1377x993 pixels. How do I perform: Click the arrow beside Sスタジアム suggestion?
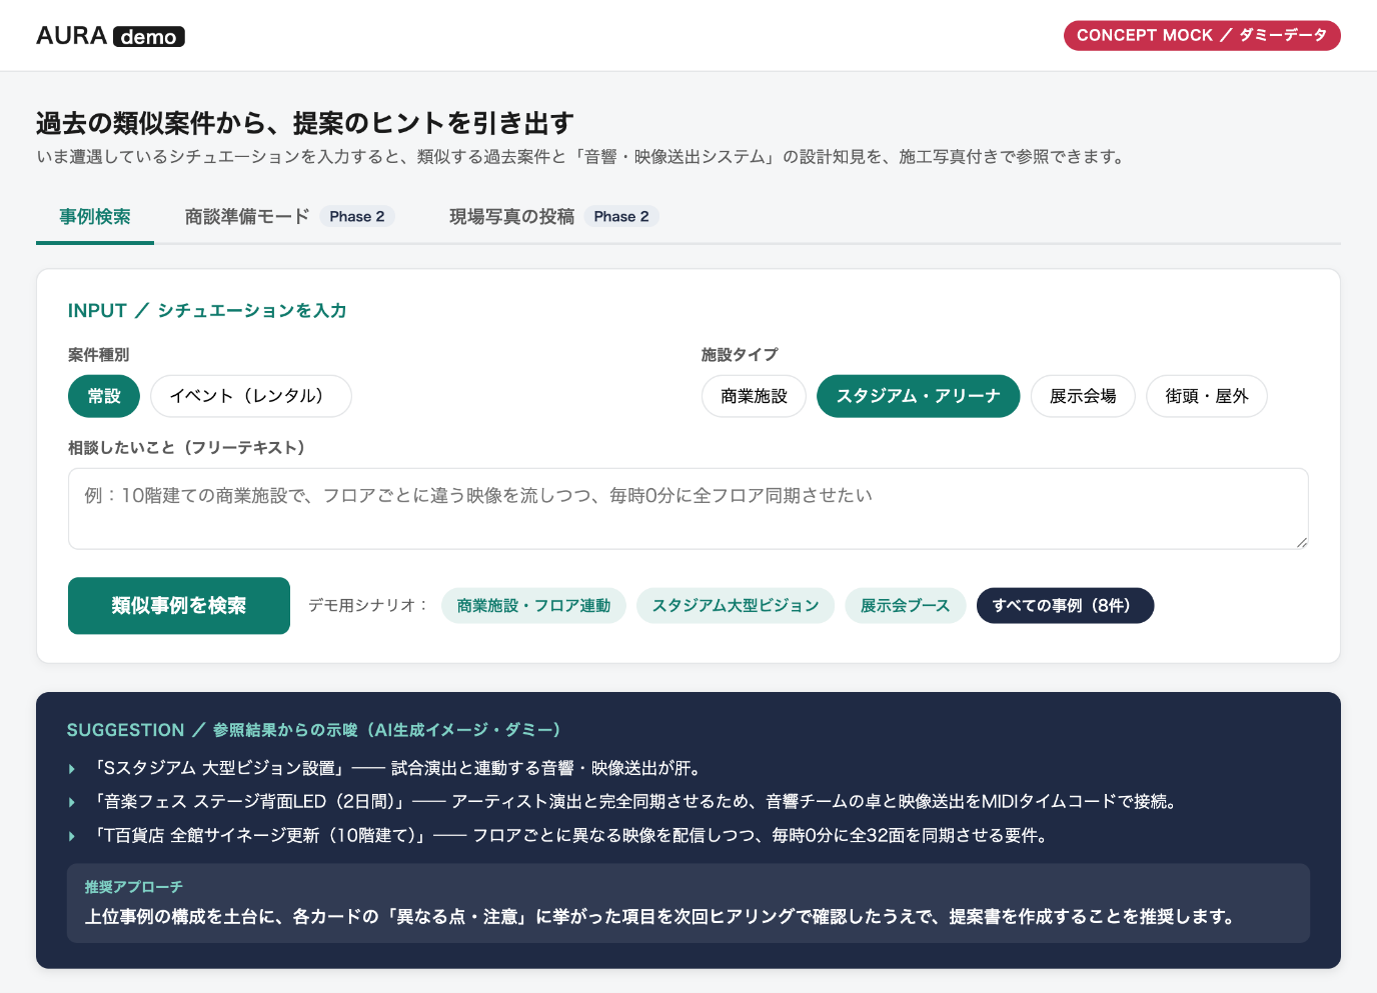click(72, 769)
